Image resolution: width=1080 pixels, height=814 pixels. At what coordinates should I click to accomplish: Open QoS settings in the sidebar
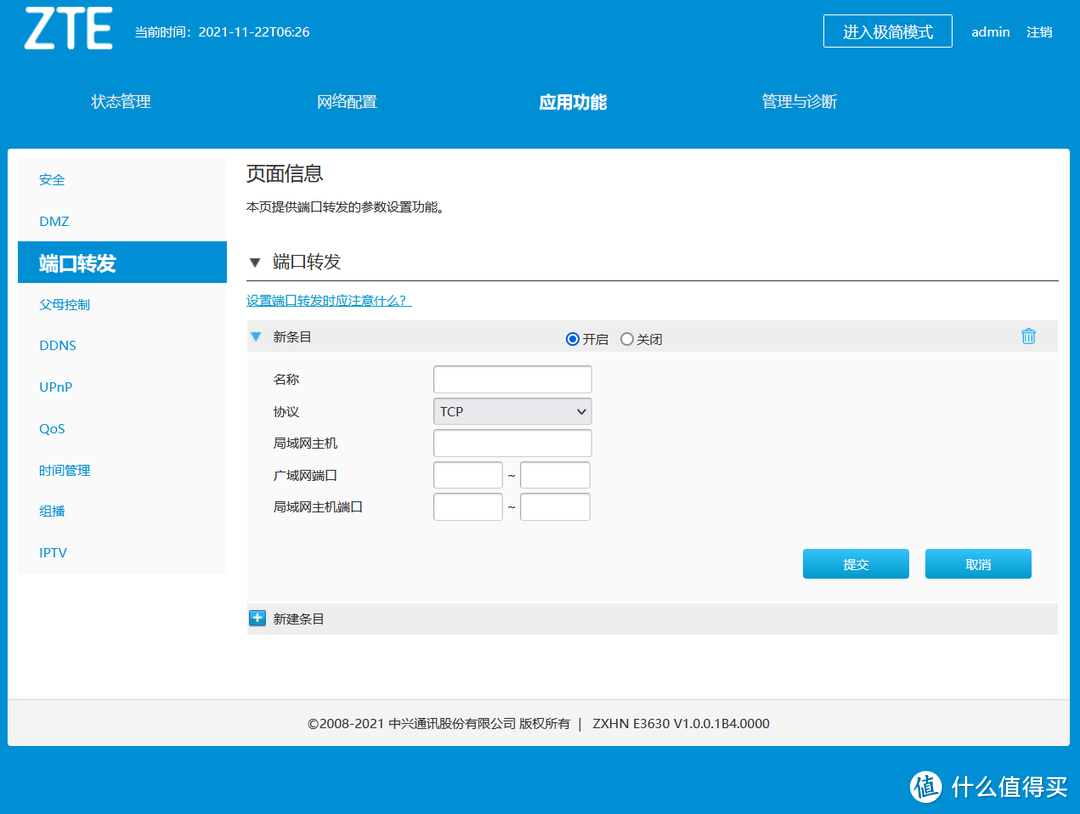click(x=52, y=428)
